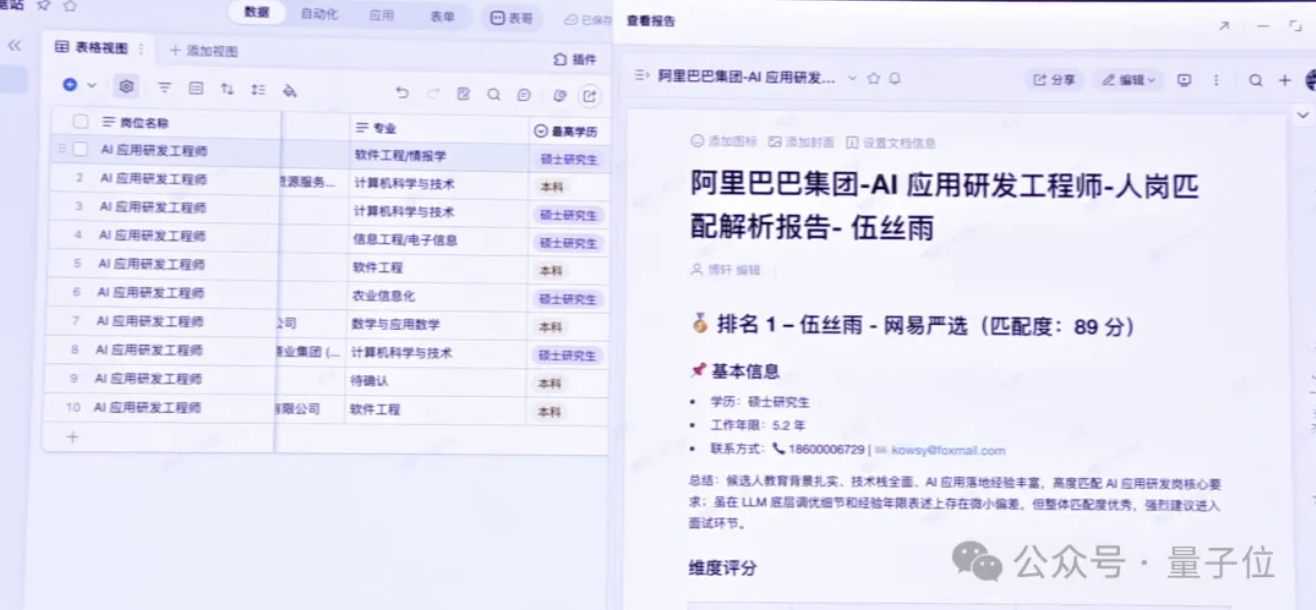Toggle the hexagon field settings button

coord(126,86)
